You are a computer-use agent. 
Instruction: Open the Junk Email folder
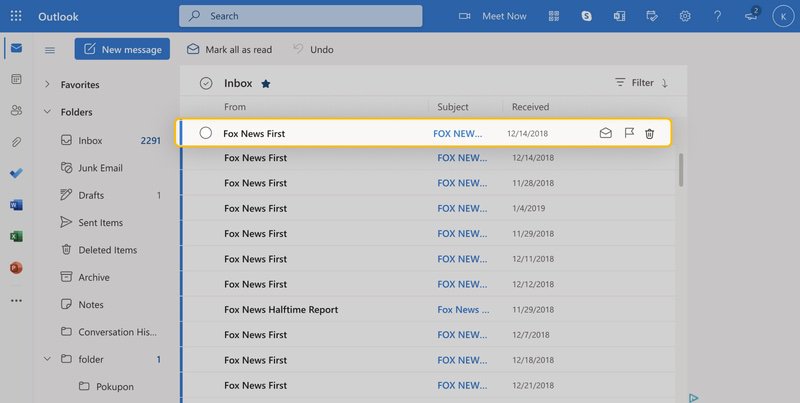tap(110, 168)
